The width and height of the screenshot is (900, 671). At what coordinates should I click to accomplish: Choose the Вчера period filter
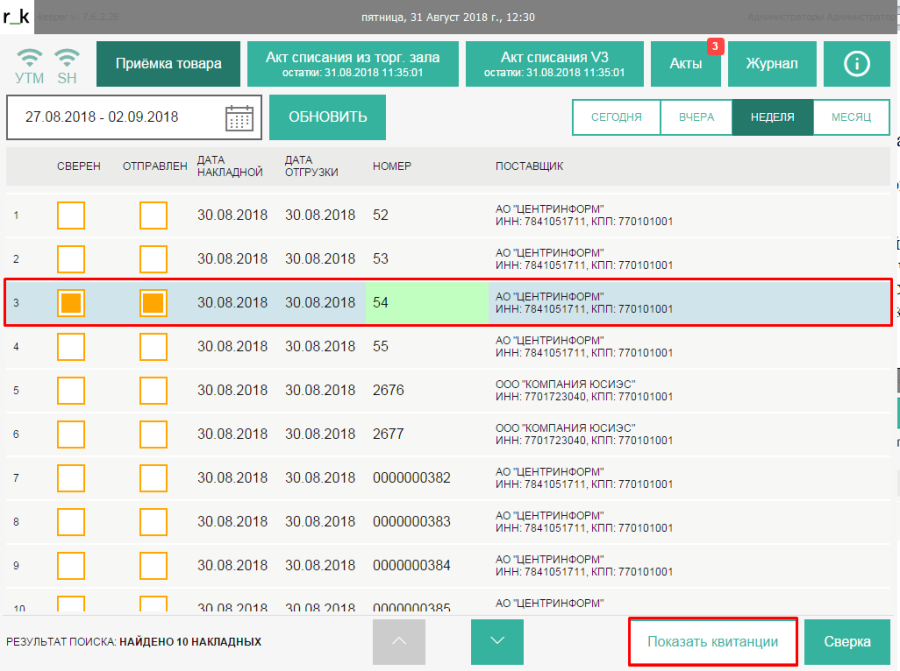[x=695, y=117]
